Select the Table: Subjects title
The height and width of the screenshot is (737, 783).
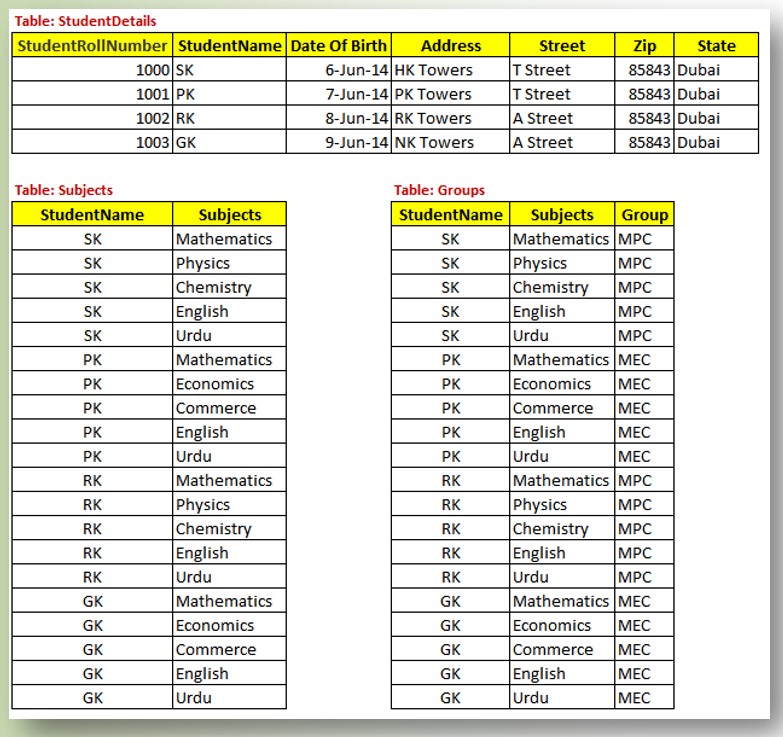click(63, 190)
